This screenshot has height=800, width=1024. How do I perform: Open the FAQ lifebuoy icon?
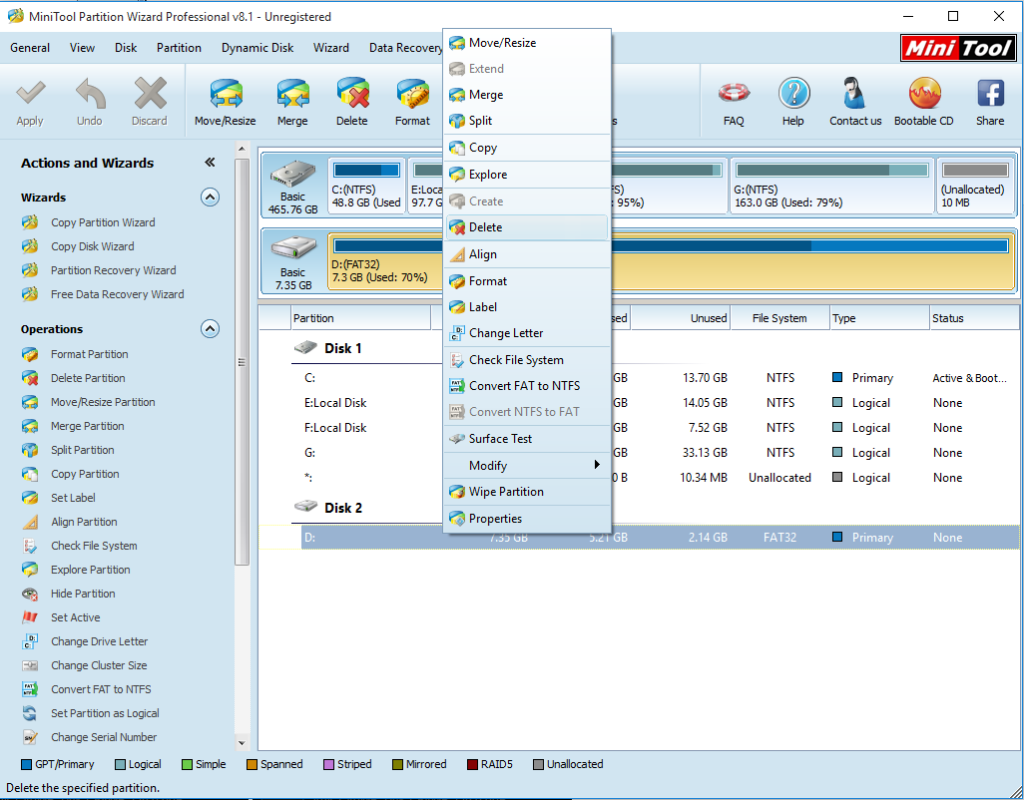point(733,93)
